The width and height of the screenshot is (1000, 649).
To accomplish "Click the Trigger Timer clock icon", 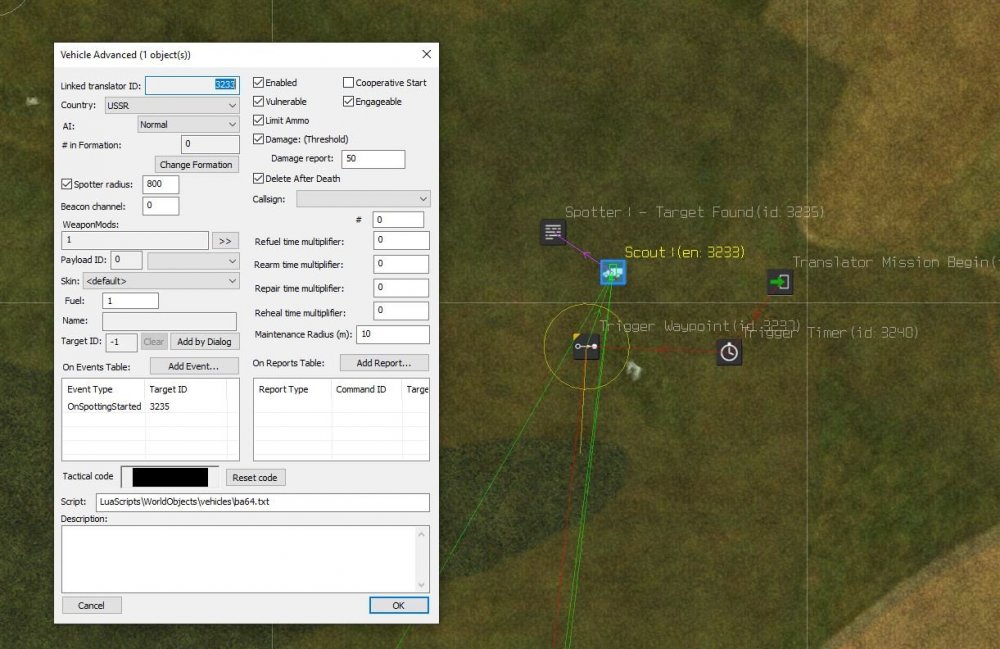I will [730, 352].
